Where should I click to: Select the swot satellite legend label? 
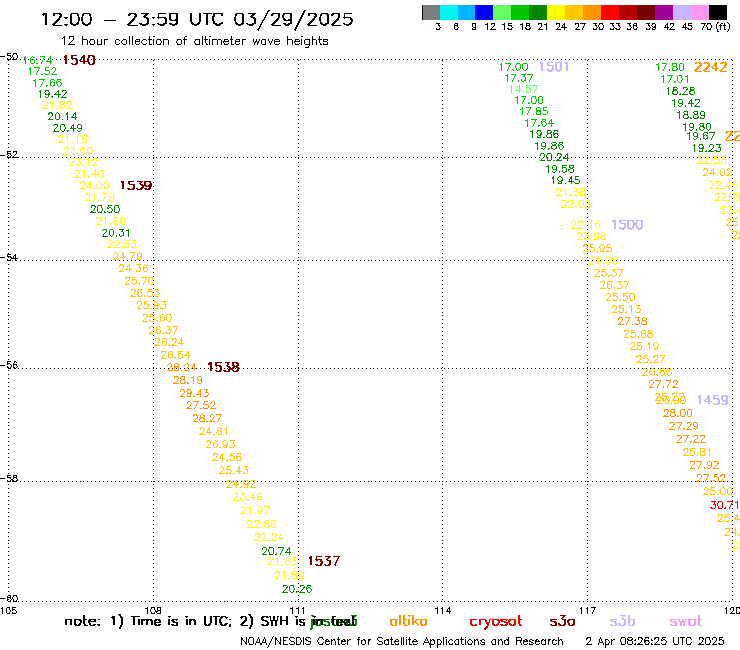pos(686,622)
